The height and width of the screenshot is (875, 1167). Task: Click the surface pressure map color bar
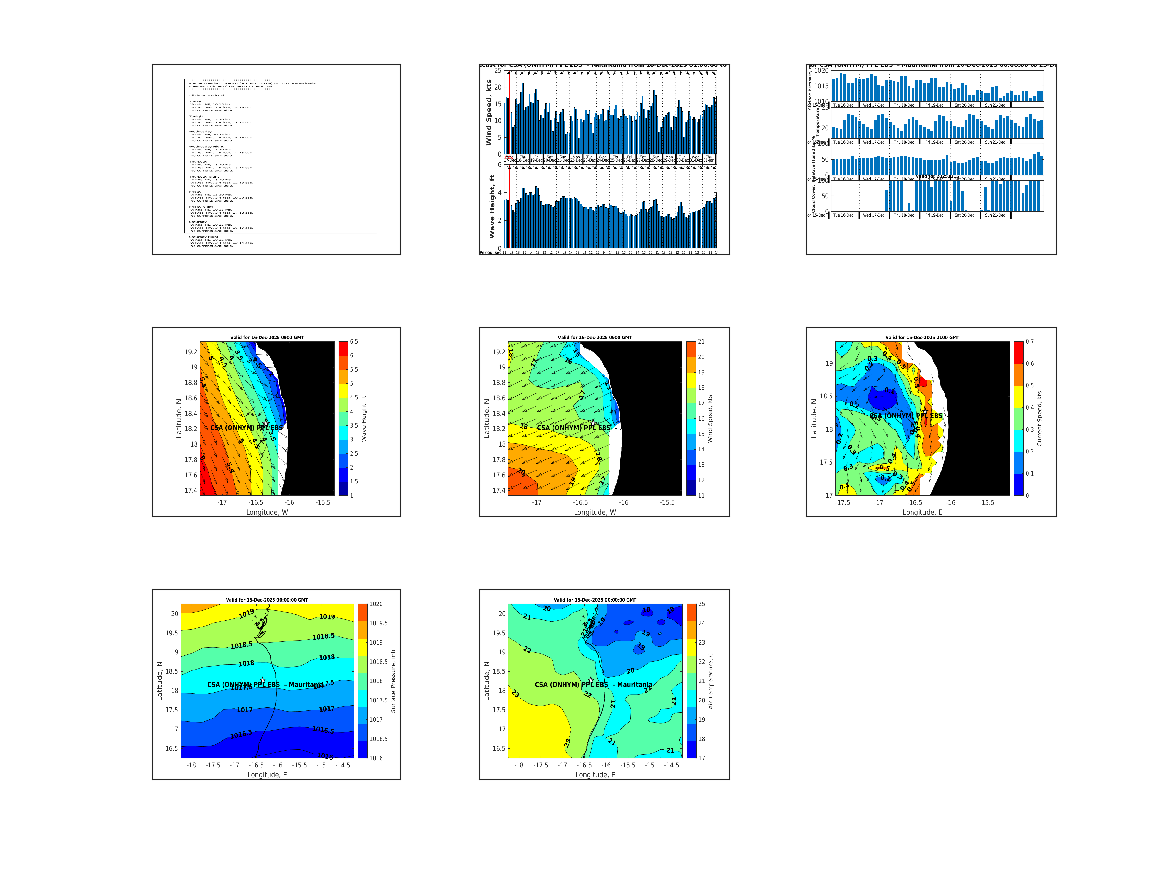point(363,680)
